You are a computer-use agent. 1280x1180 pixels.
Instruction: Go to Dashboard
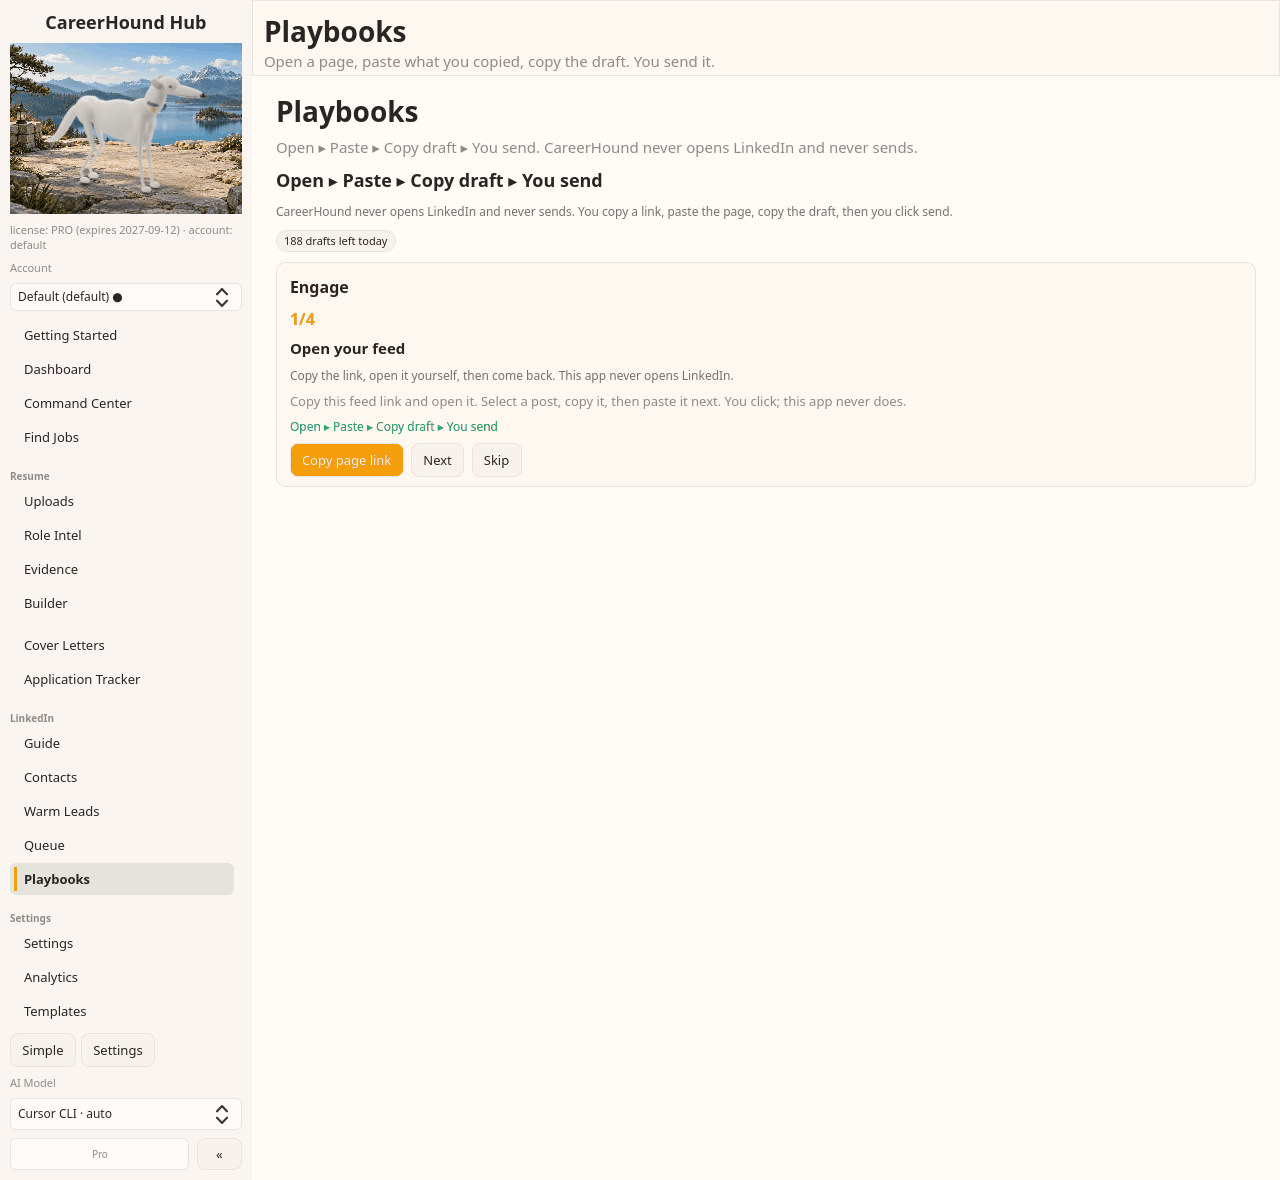click(x=122, y=369)
